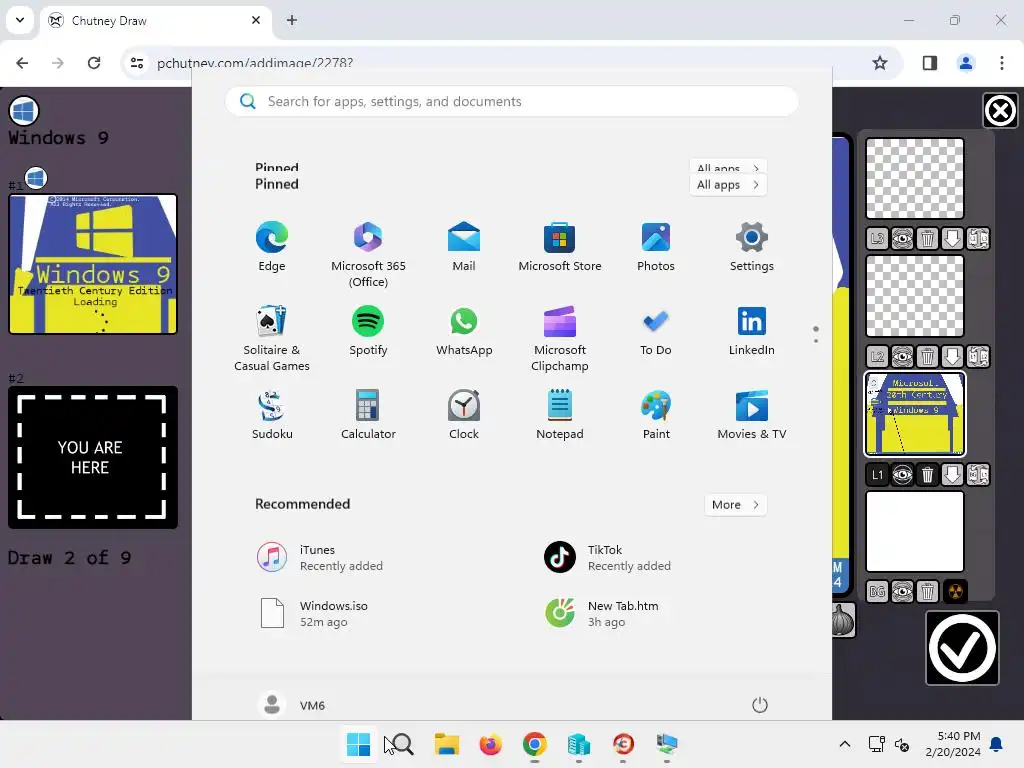
Task: Select the white BG layer thumbnail
Action: [914, 532]
